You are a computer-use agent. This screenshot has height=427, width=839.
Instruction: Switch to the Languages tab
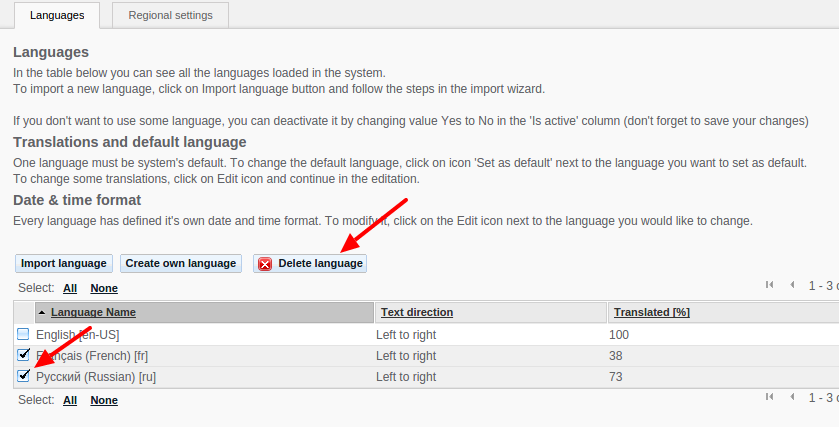[57, 16]
